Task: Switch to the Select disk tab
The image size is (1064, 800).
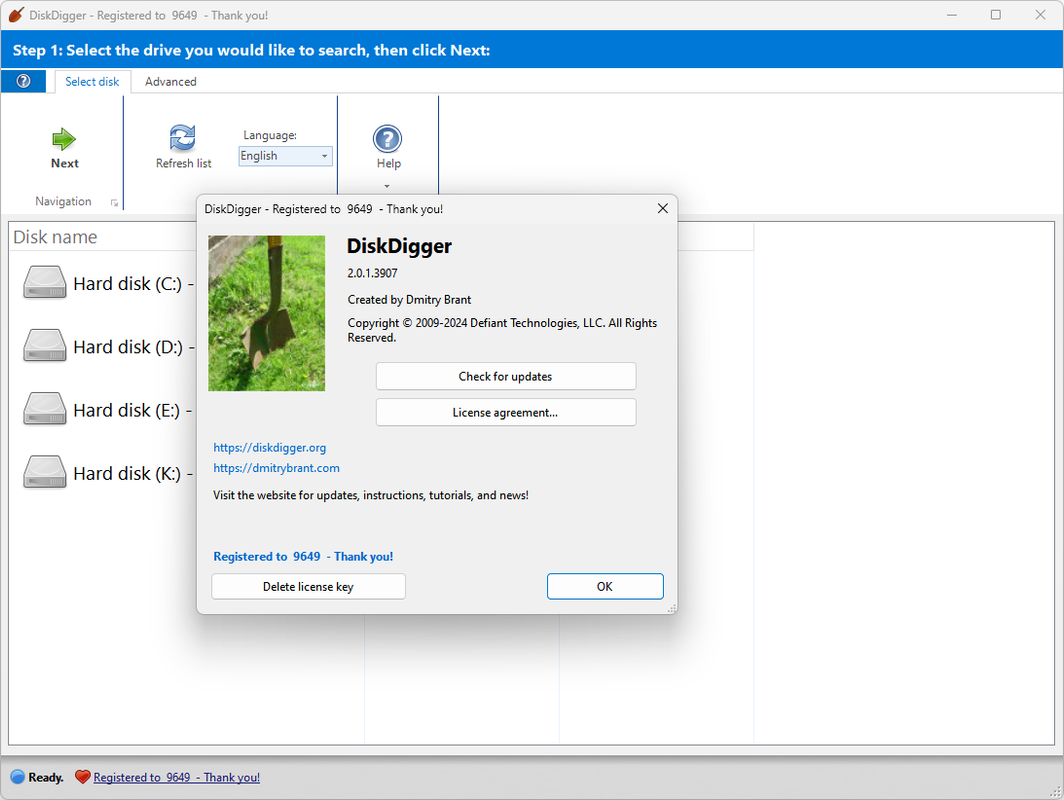Action: [92, 81]
